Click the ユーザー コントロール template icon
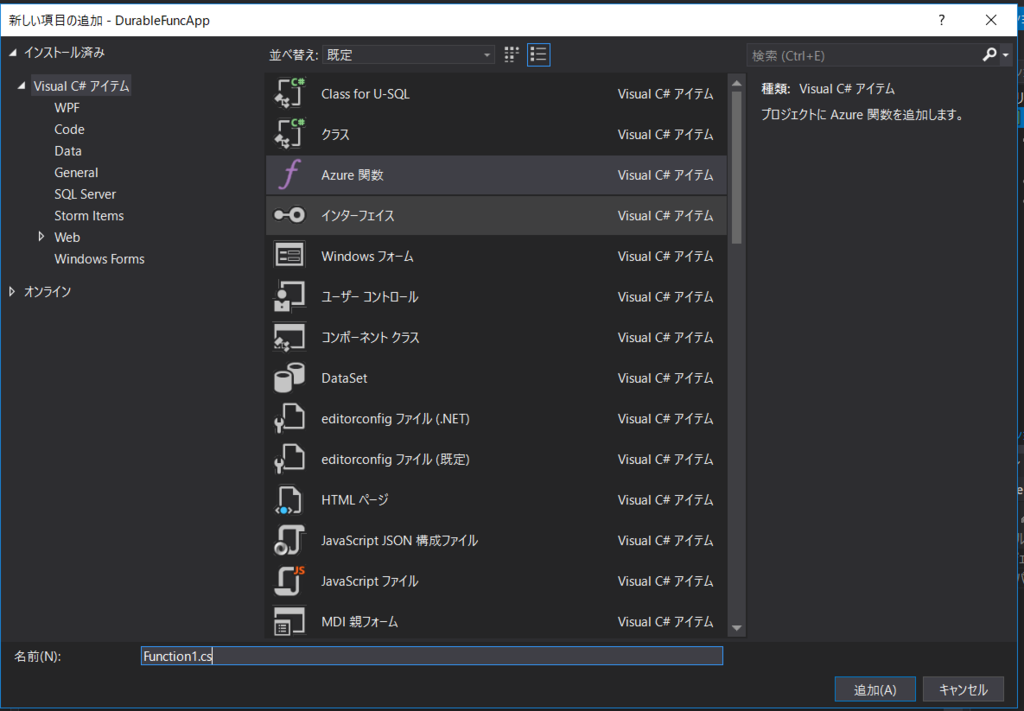 (289, 296)
